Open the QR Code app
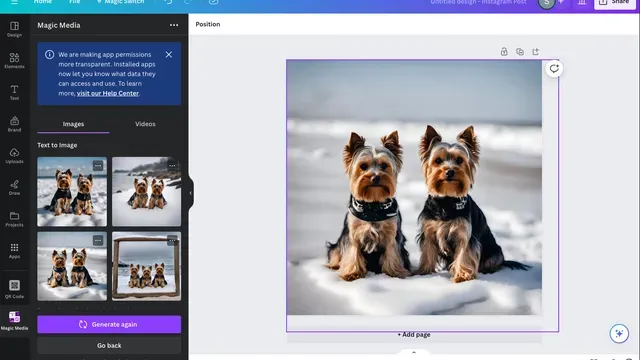This screenshot has height=360, width=640. (14, 289)
